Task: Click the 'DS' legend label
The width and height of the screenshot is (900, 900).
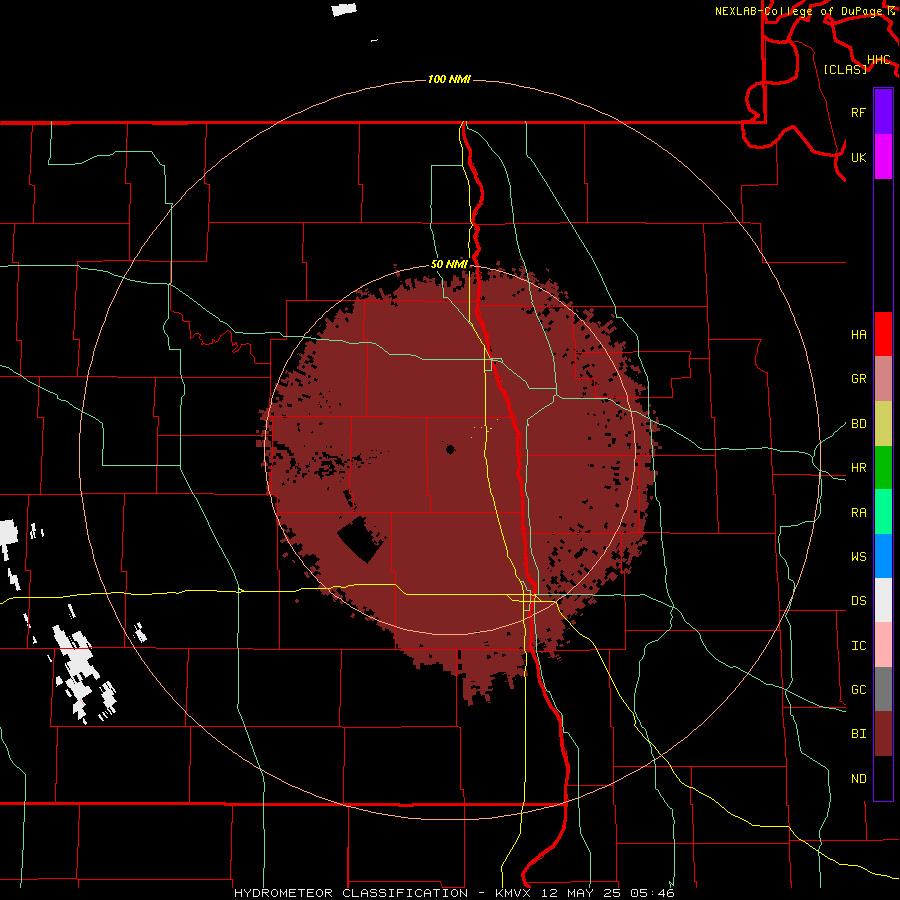Action: coord(859,601)
